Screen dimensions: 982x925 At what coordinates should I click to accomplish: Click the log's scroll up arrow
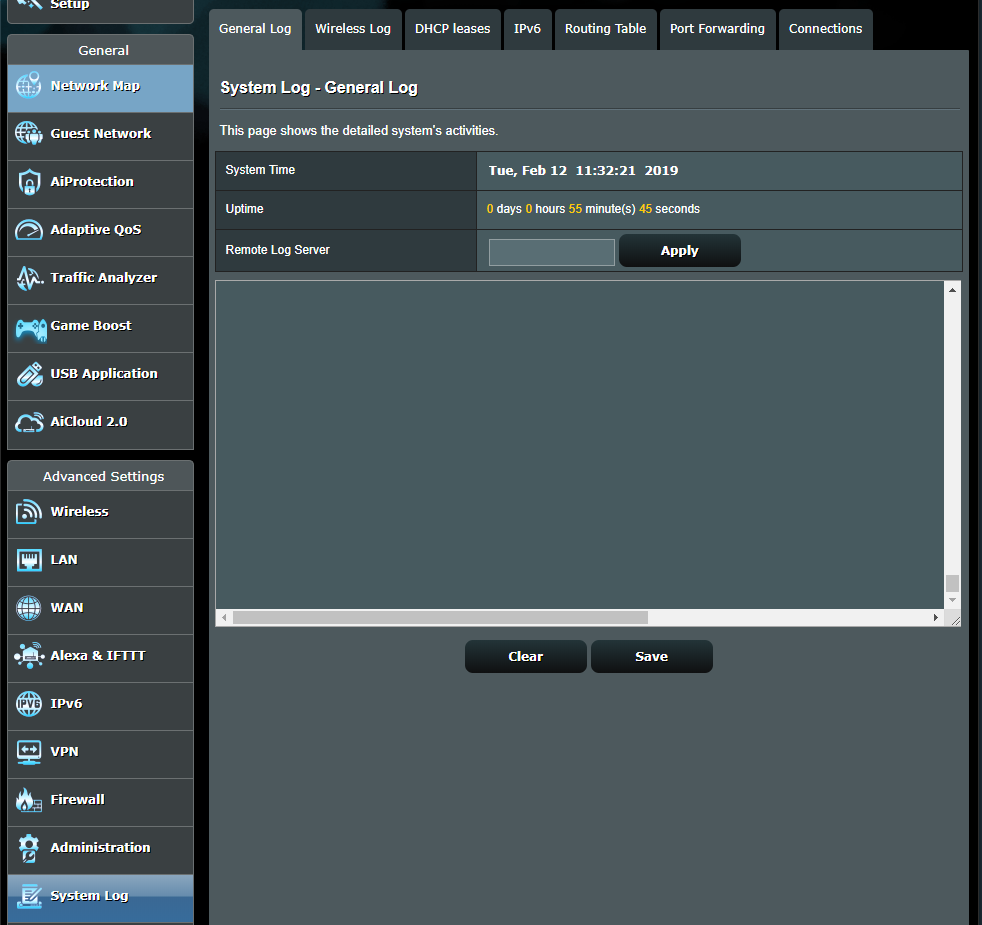[952, 290]
